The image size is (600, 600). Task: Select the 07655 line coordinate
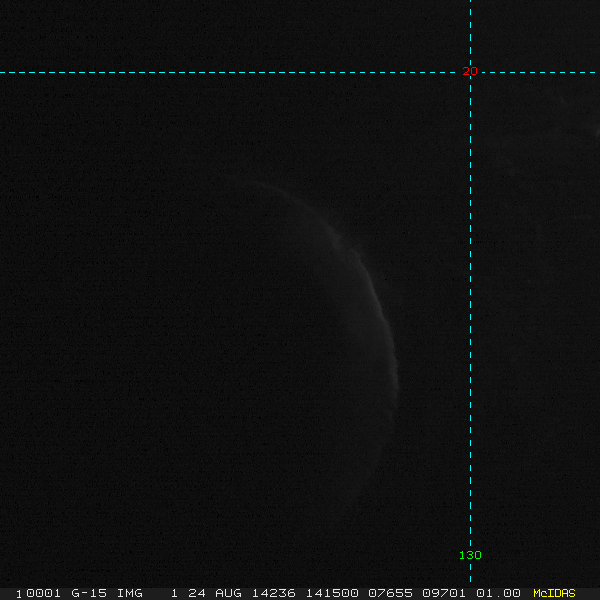tap(390, 593)
